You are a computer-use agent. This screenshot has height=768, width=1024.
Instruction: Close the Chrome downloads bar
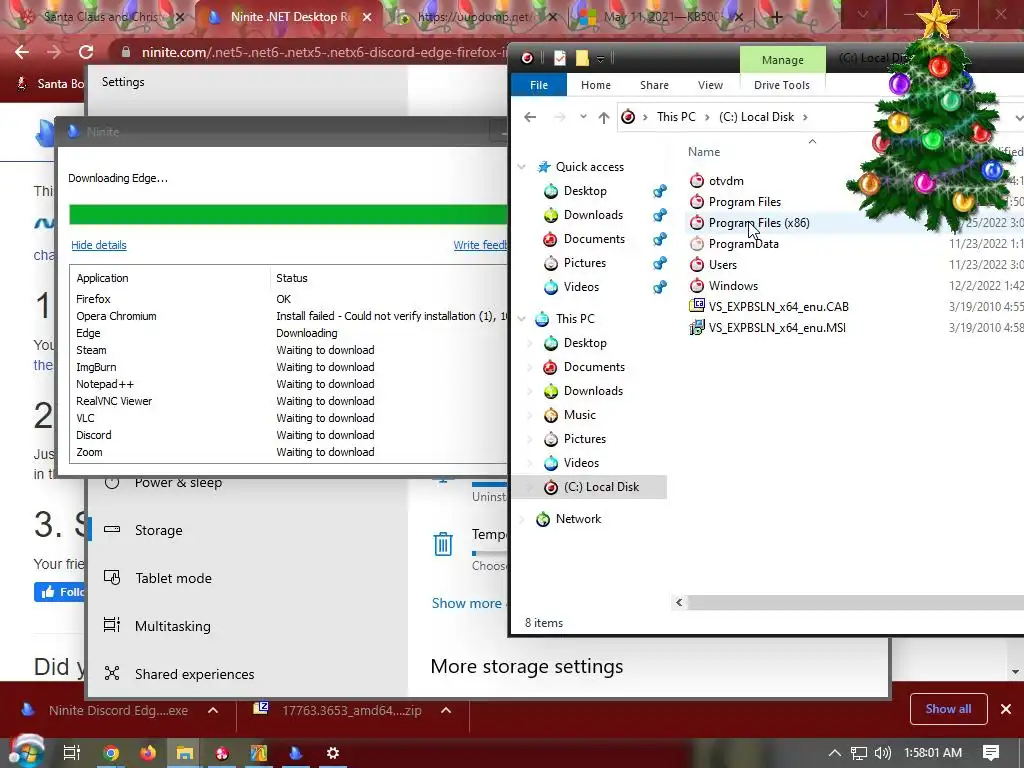point(1006,709)
